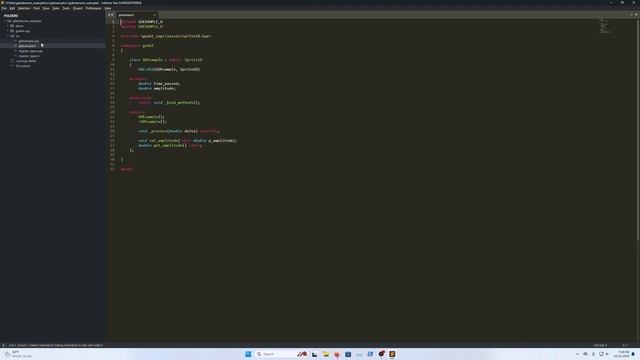Open the Tab Size 4 indentation selector

[600, 345]
